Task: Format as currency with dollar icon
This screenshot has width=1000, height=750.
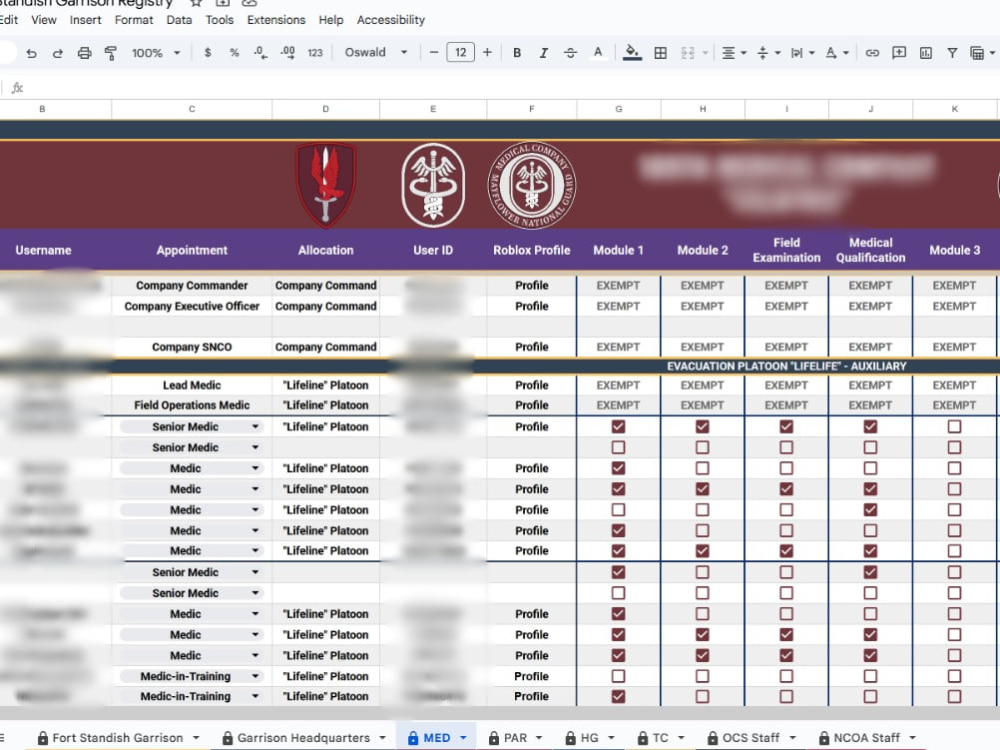Action: coord(207,53)
